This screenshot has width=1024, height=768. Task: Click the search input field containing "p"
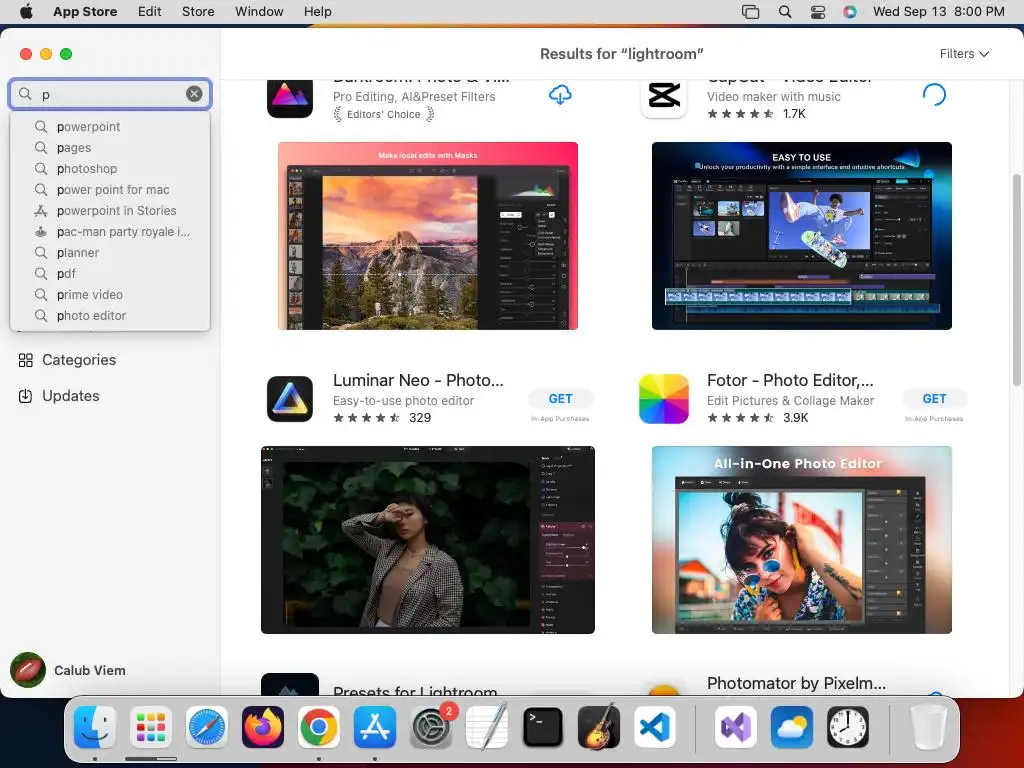(110, 94)
